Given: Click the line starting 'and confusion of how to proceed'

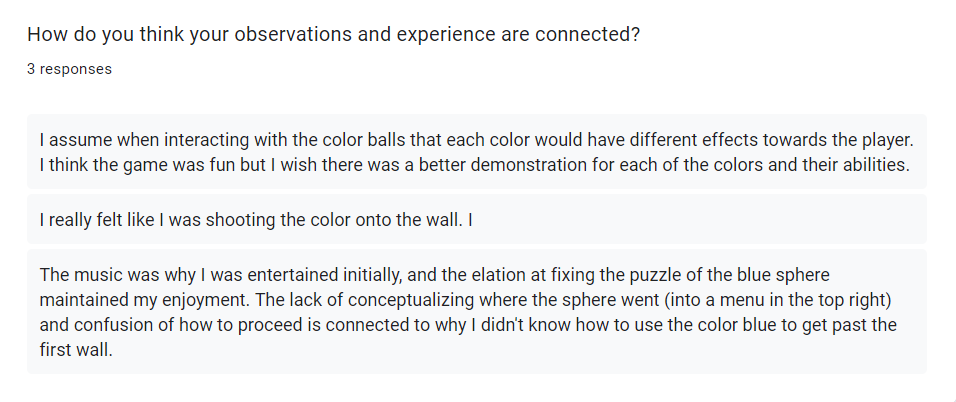Looking at the screenshot, I should (x=468, y=325).
